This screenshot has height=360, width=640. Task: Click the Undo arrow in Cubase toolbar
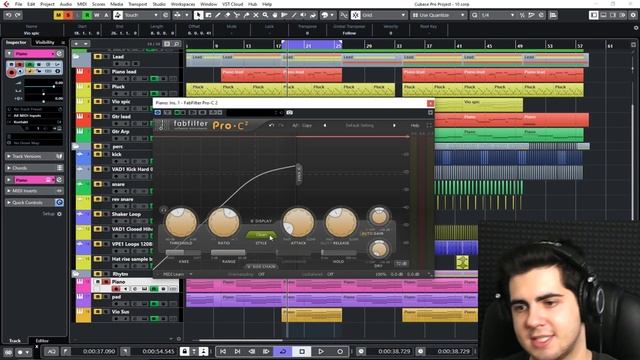(9, 15)
